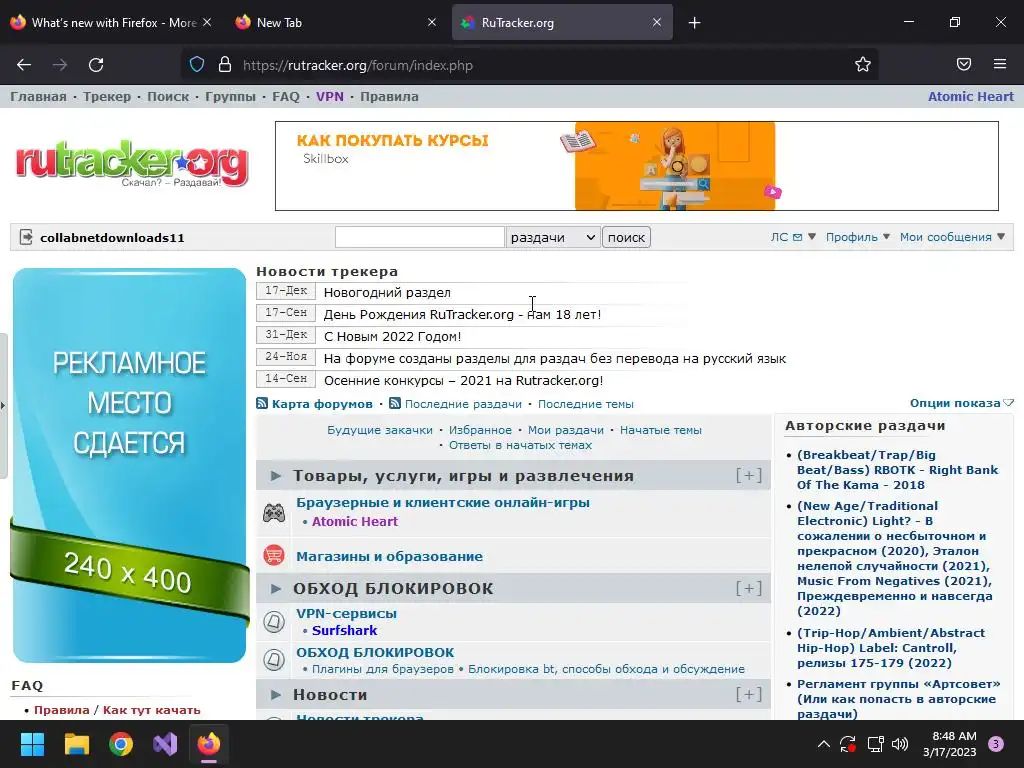The width and height of the screenshot is (1024, 768).
Task: Click the forum icon next to ОБХОД БЛОКИРОВОК subforum
Action: coord(274,660)
